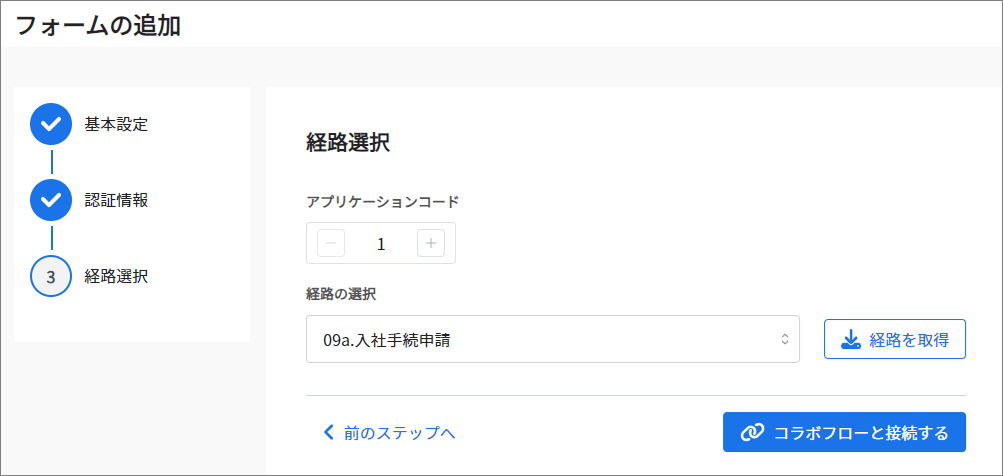
Task: Click the 経路の選択 field label
Action: coord(341,294)
